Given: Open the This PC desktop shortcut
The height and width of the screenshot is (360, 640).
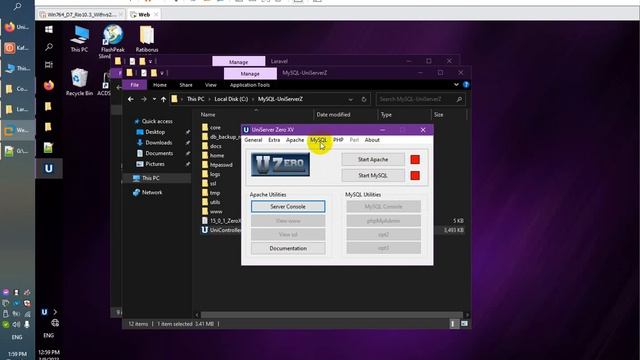Looking at the screenshot, I should click(79, 40).
